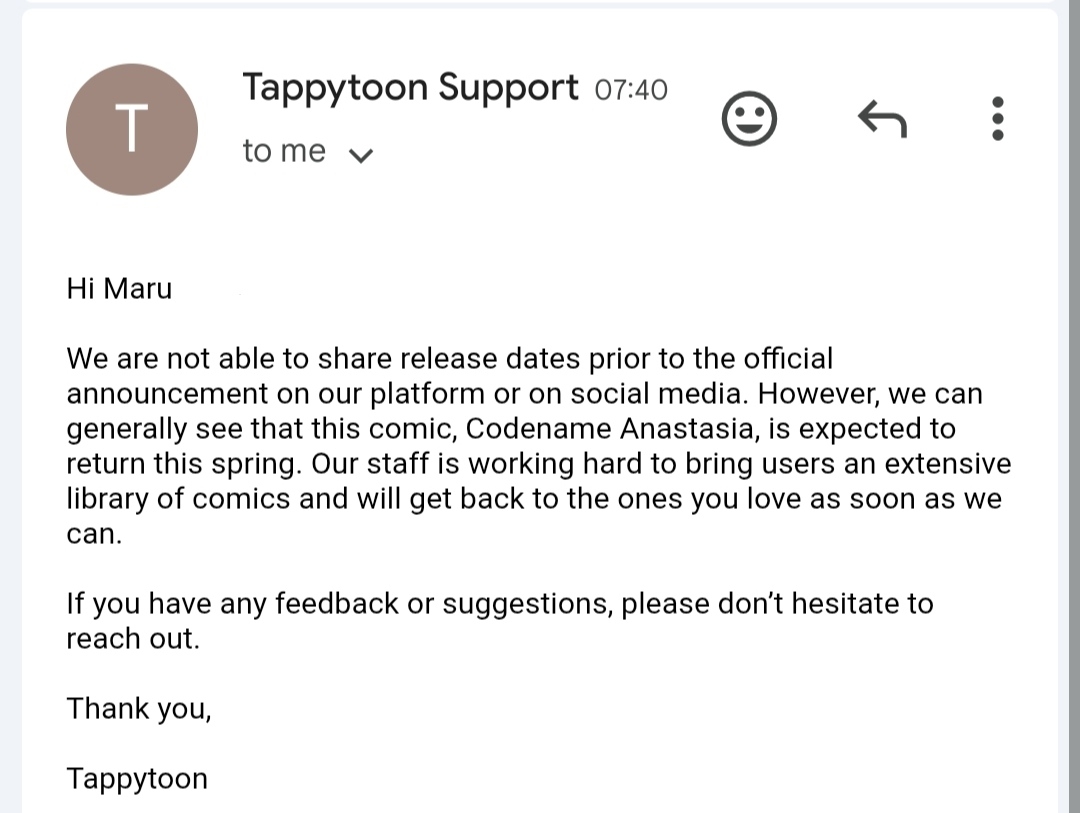Tap the "to me" recipient label

284,151
